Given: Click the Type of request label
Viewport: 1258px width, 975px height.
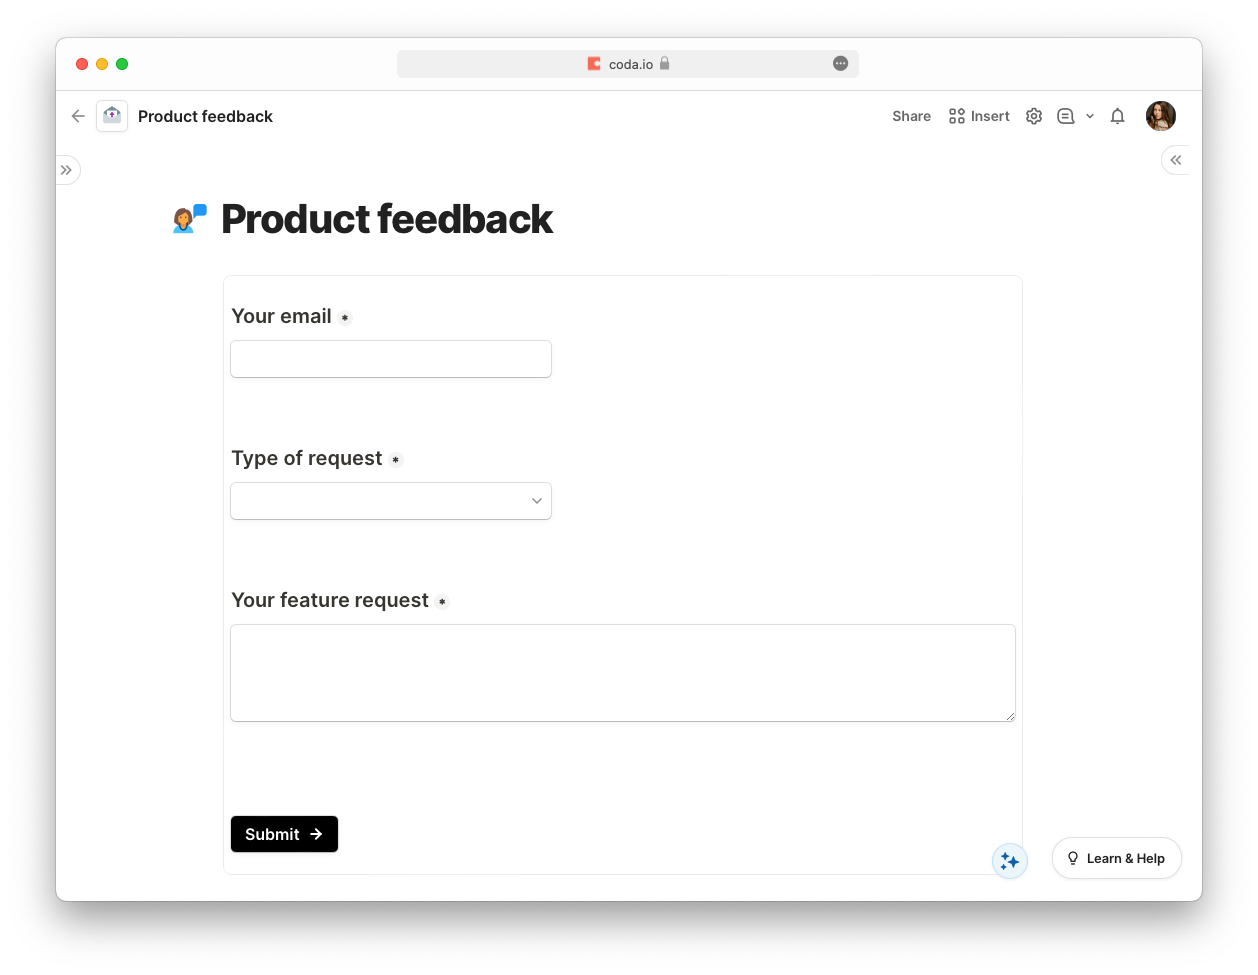Looking at the screenshot, I should [x=307, y=458].
